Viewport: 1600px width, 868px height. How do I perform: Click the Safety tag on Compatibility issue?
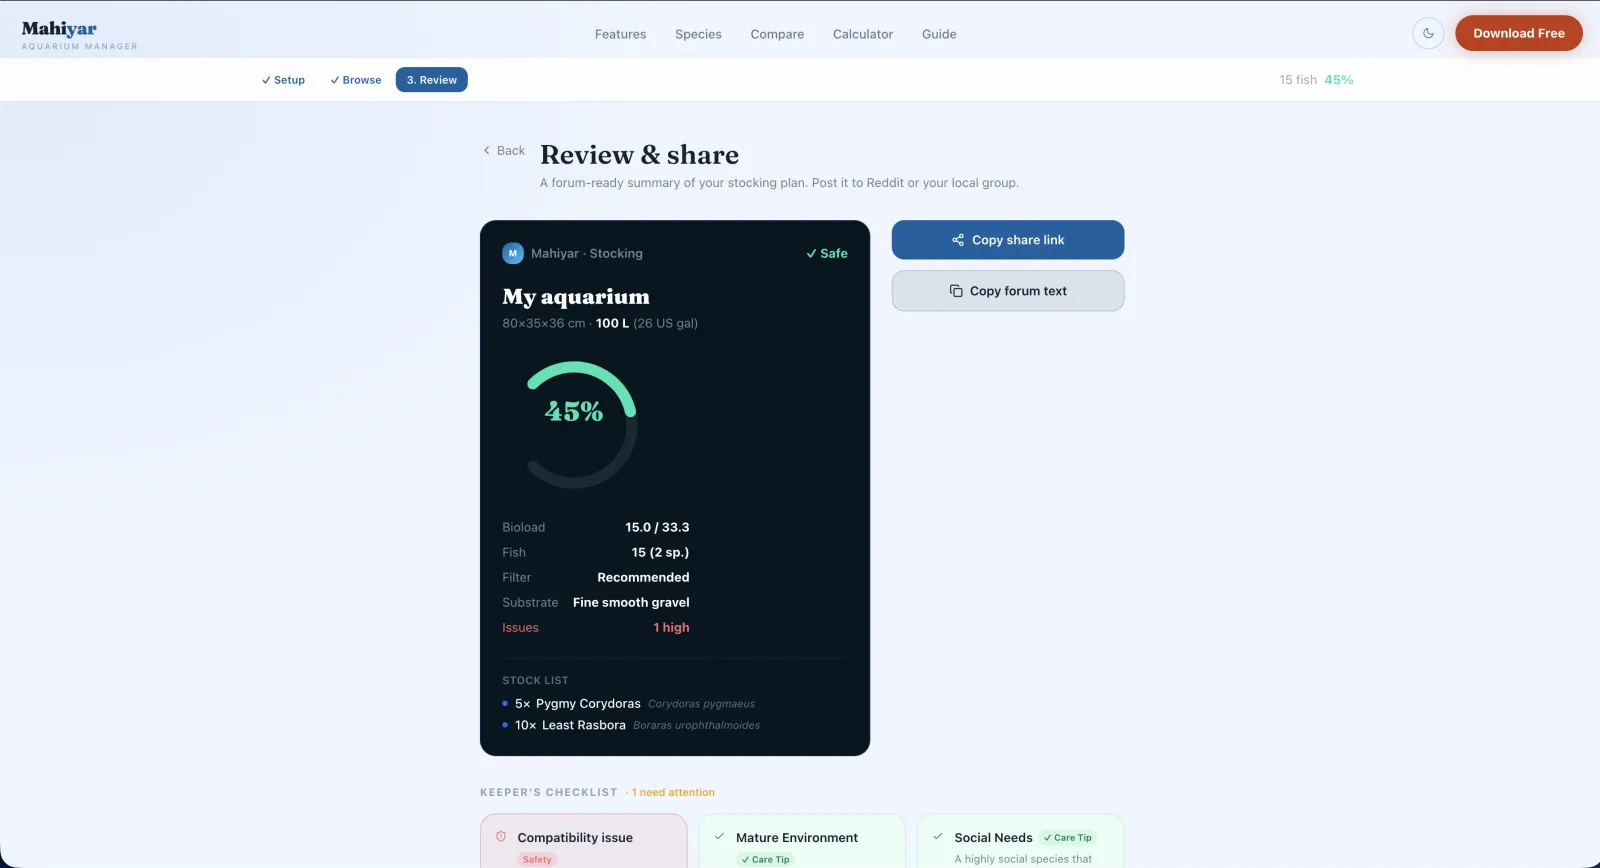pyautogui.click(x=537, y=859)
